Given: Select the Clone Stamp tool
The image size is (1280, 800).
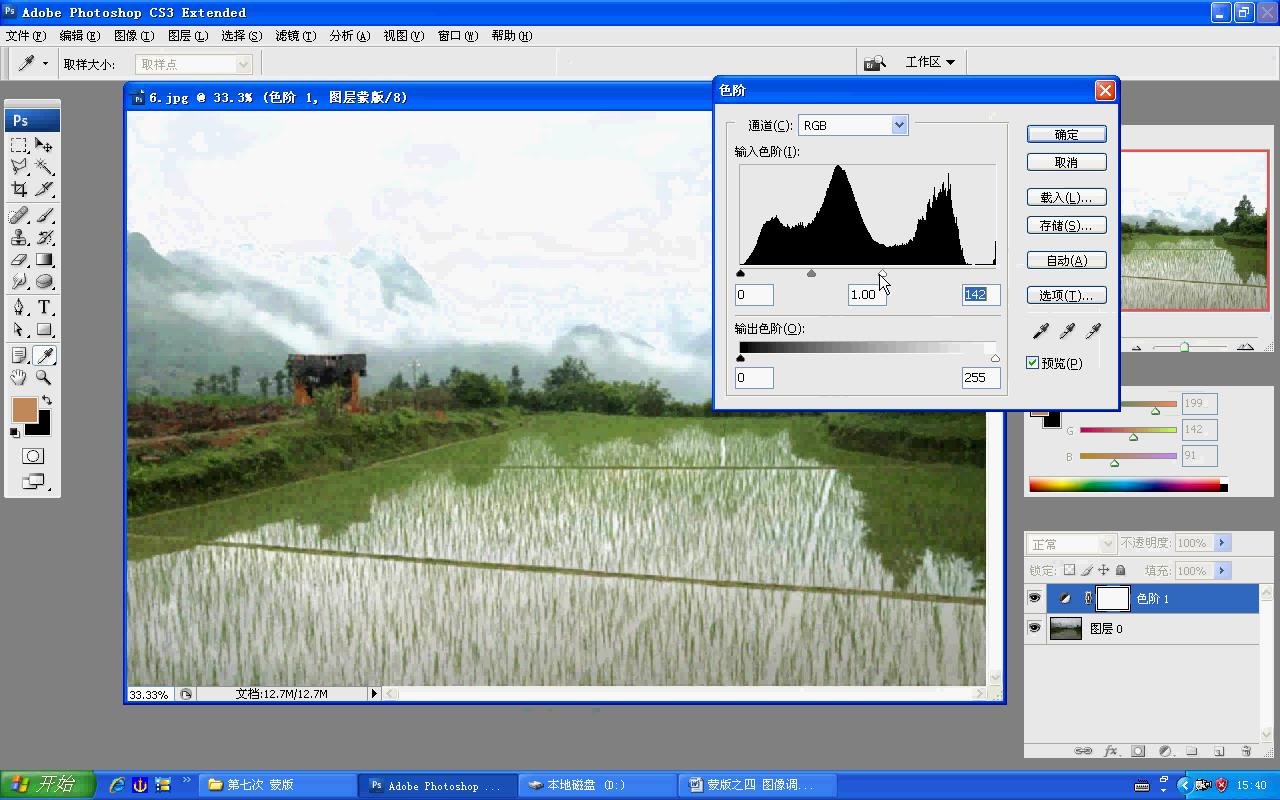Looking at the screenshot, I should click(19, 237).
